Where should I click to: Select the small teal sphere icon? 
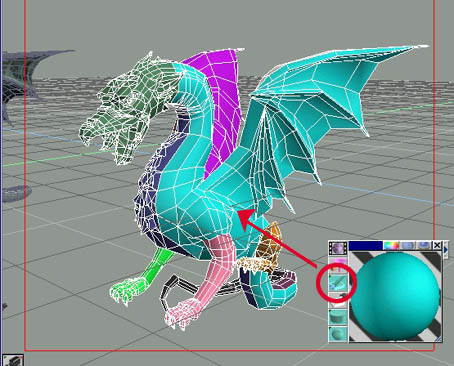pyautogui.click(x=338, y=334)
